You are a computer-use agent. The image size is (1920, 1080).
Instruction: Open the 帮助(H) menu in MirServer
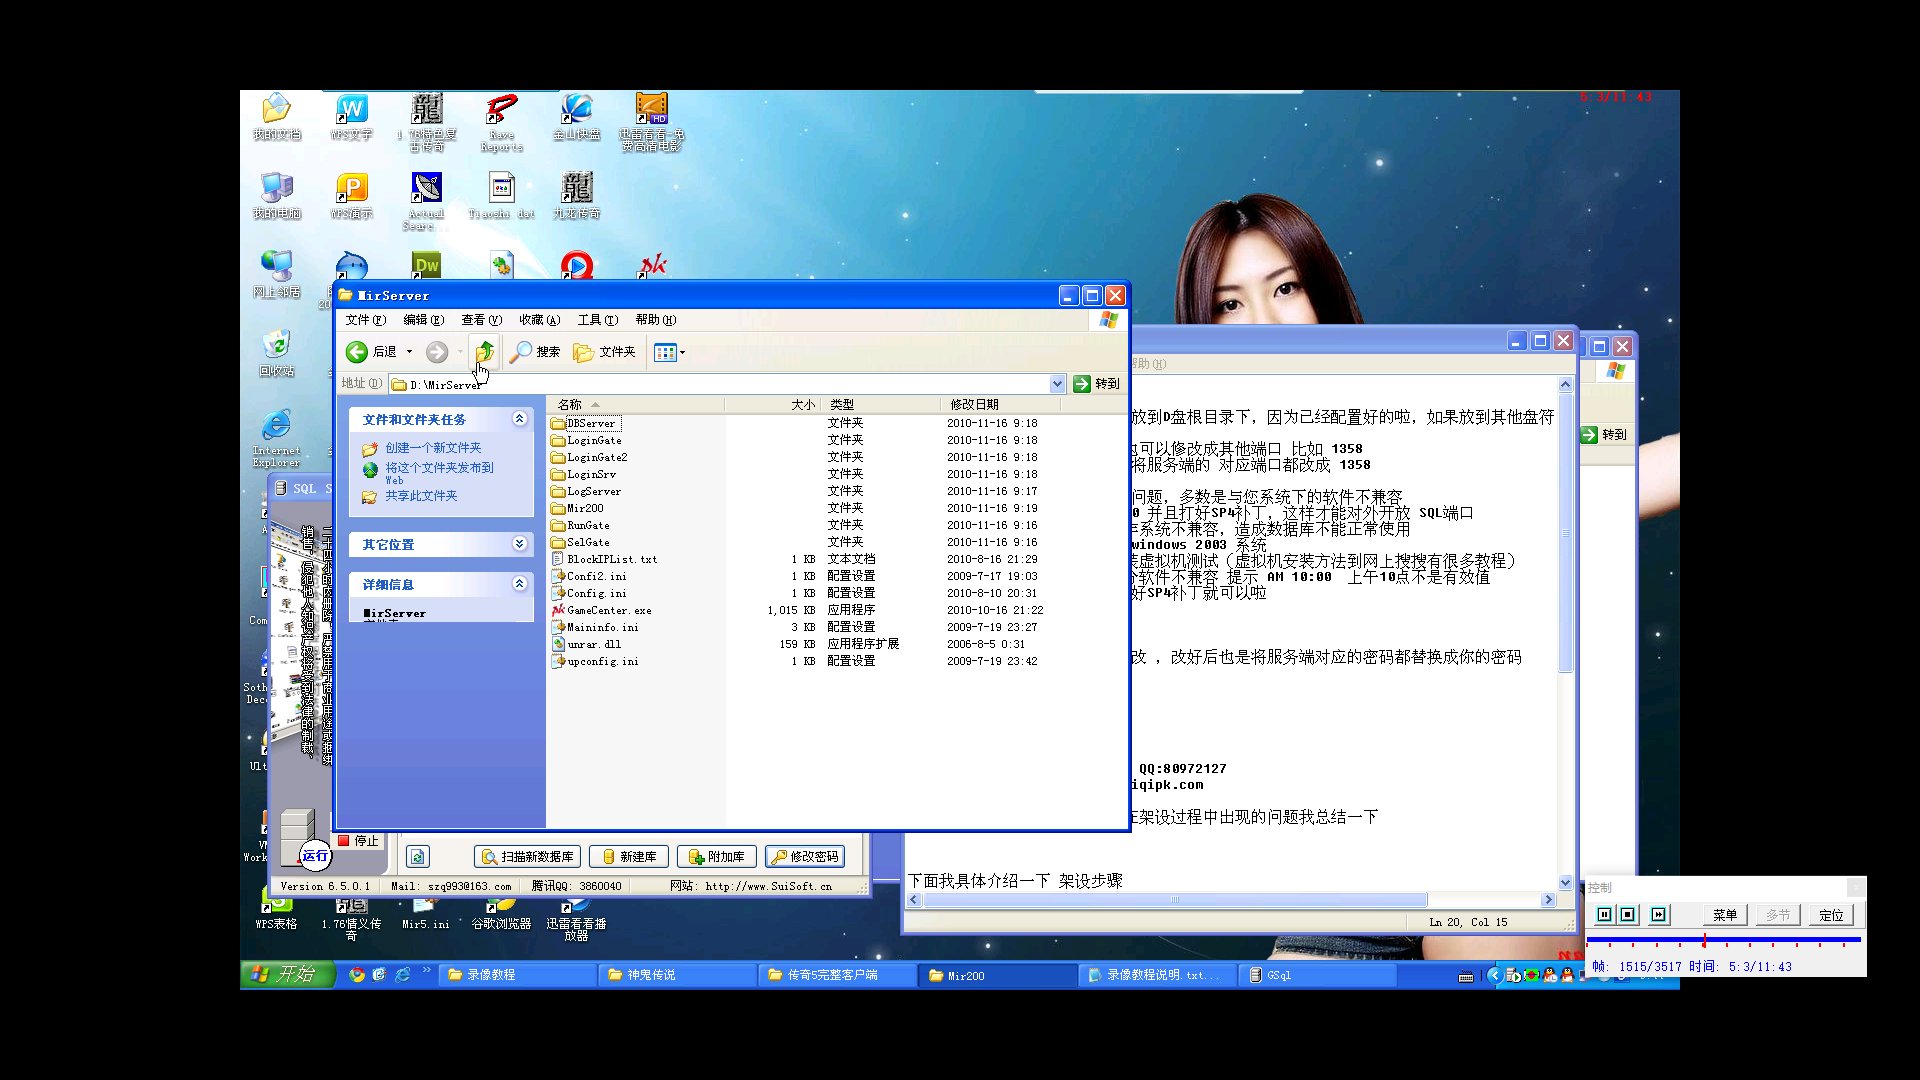pos(655,320)
